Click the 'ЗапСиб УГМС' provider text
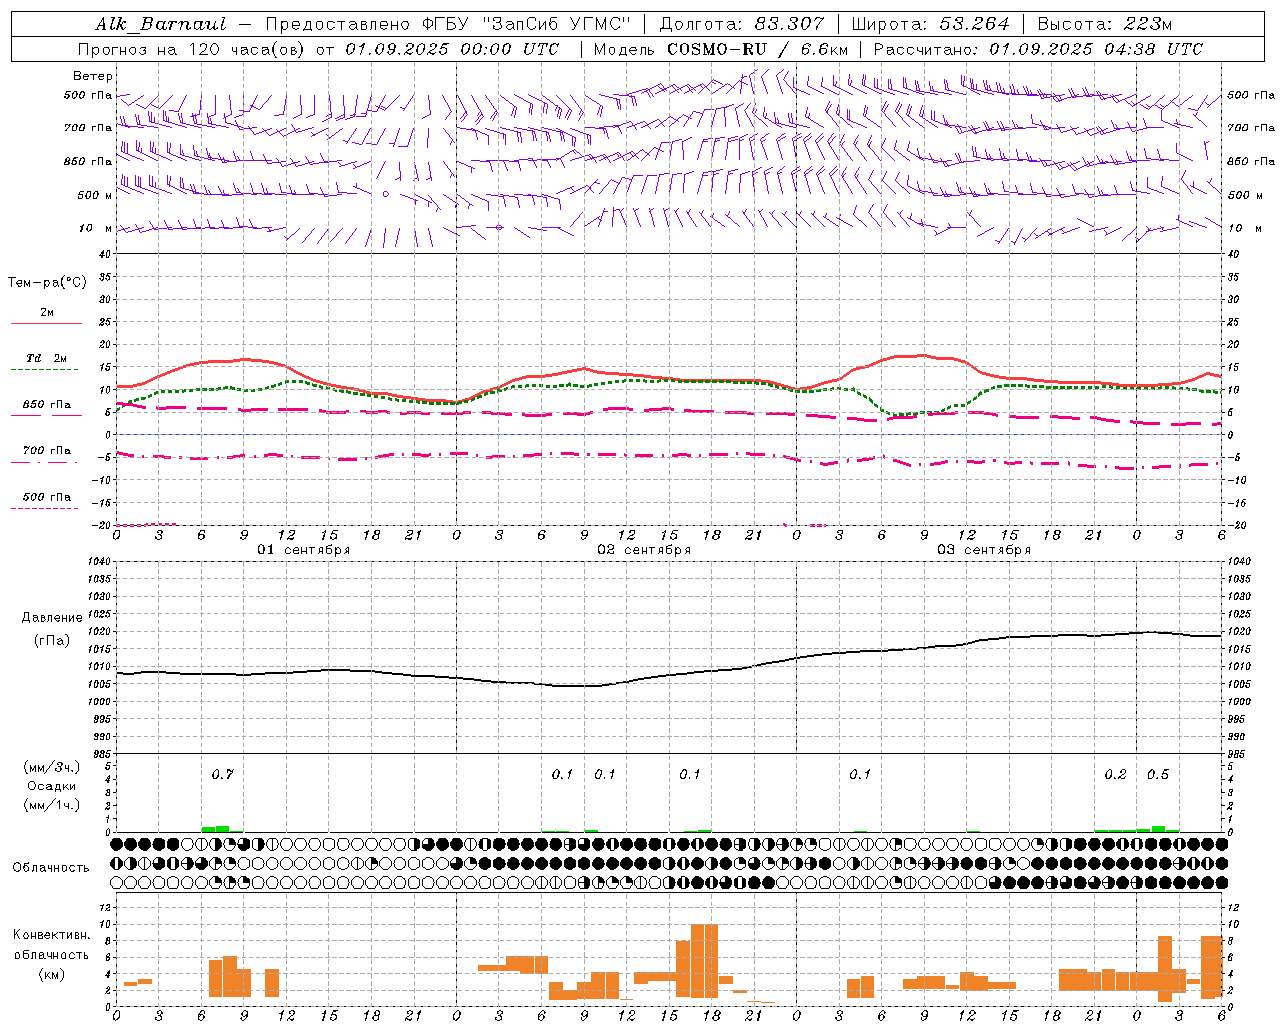The height and width of the screenshot is (1024, 1280). (x=555, y=24)
